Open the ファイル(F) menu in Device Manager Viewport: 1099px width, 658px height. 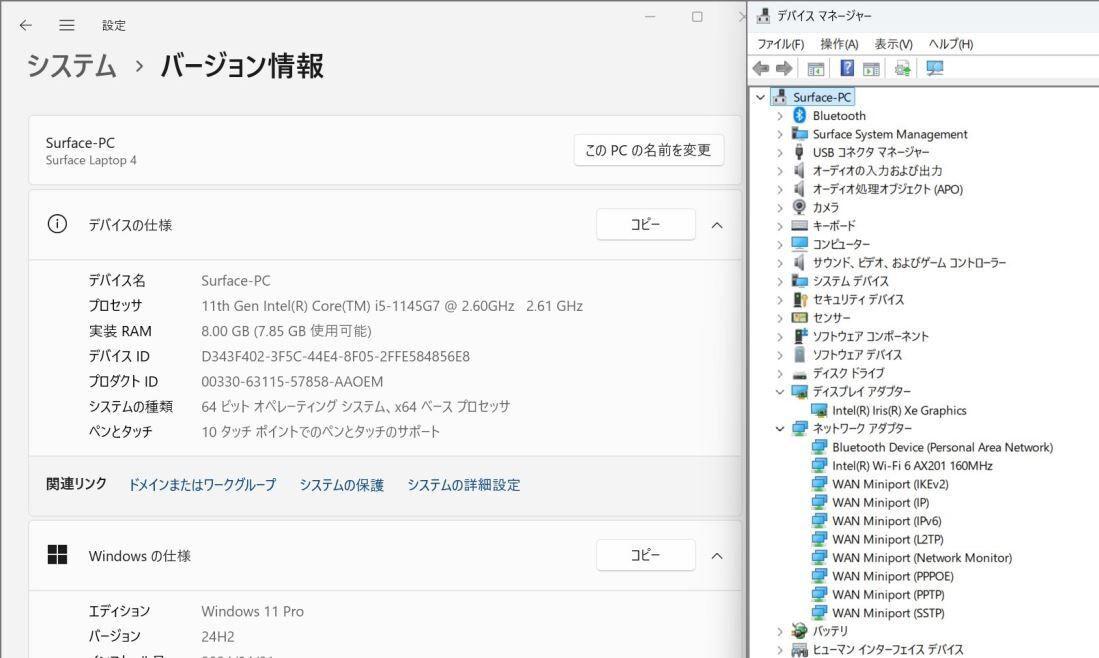(780, 43)
